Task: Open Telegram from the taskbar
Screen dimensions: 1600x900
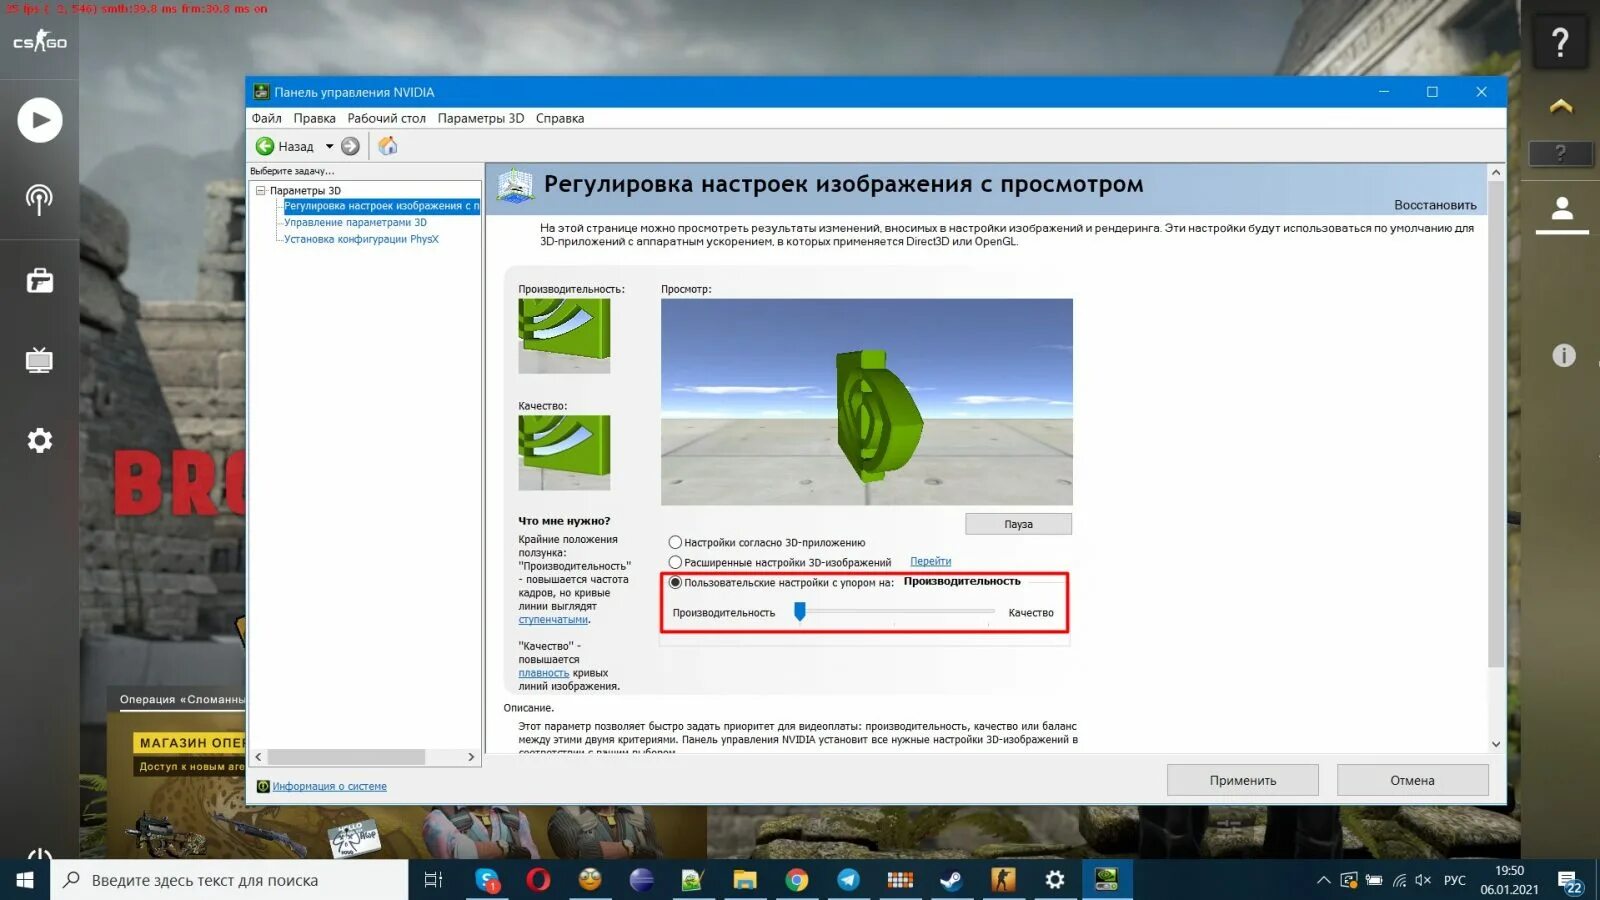Action: [848, 880]
